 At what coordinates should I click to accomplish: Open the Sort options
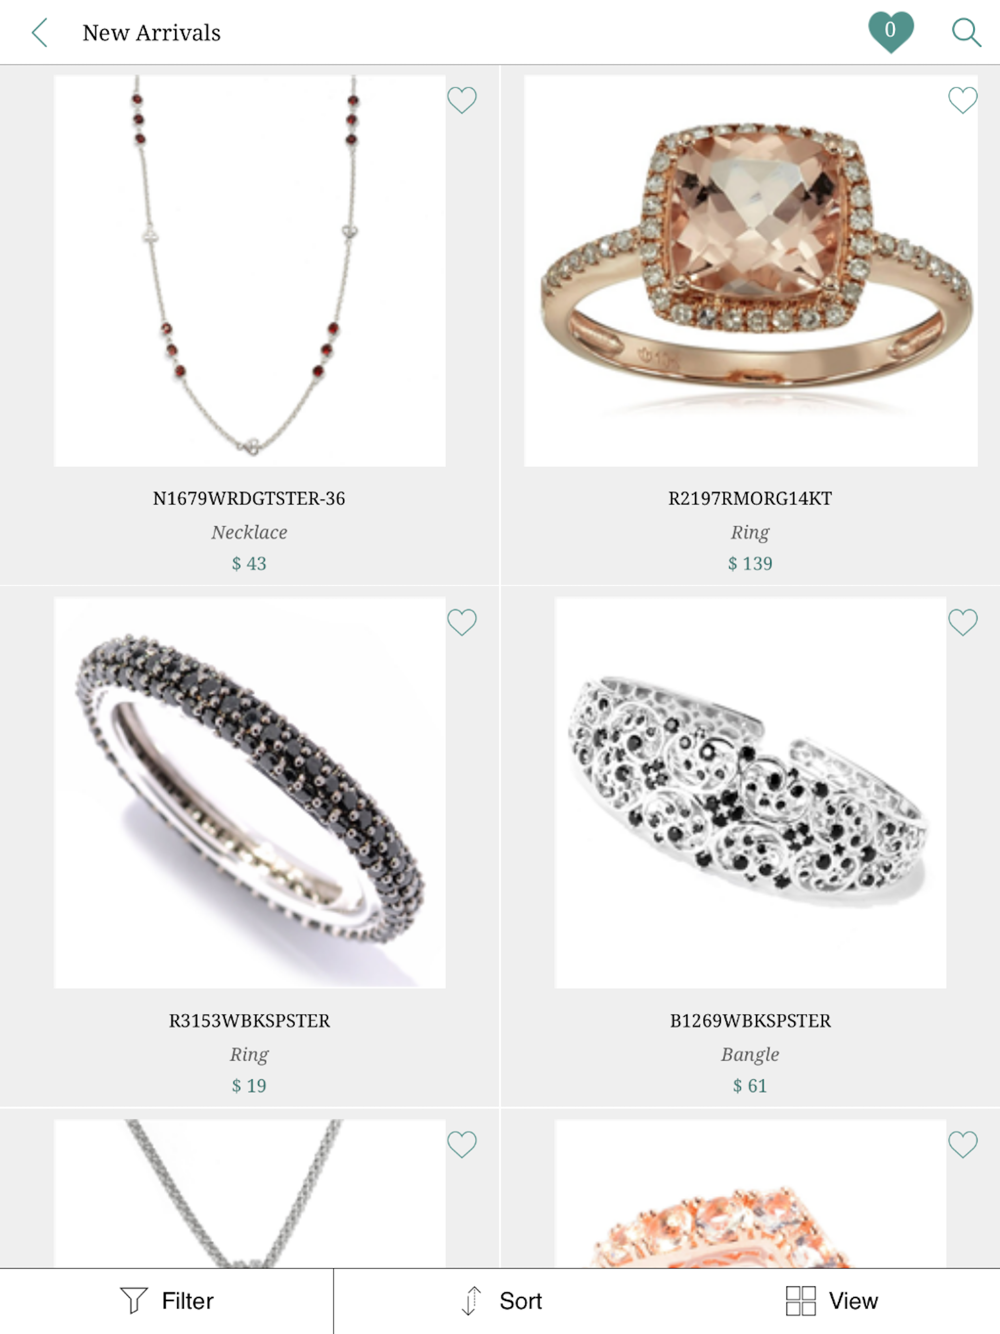[500, 1301]
